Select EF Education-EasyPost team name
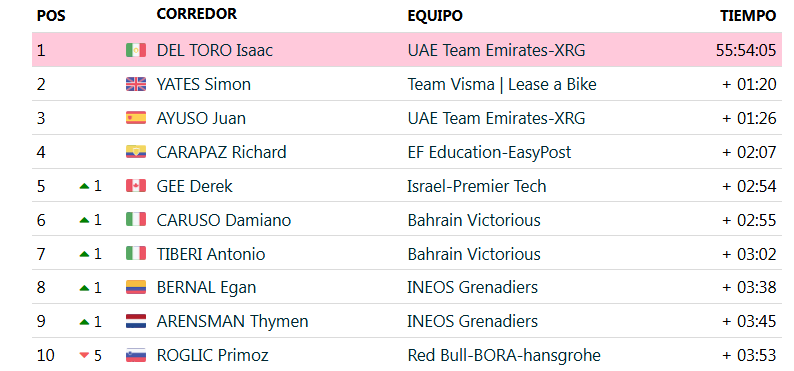Image resolution: width=794 pixels, height=371 pixels. [x=489, y=152]
